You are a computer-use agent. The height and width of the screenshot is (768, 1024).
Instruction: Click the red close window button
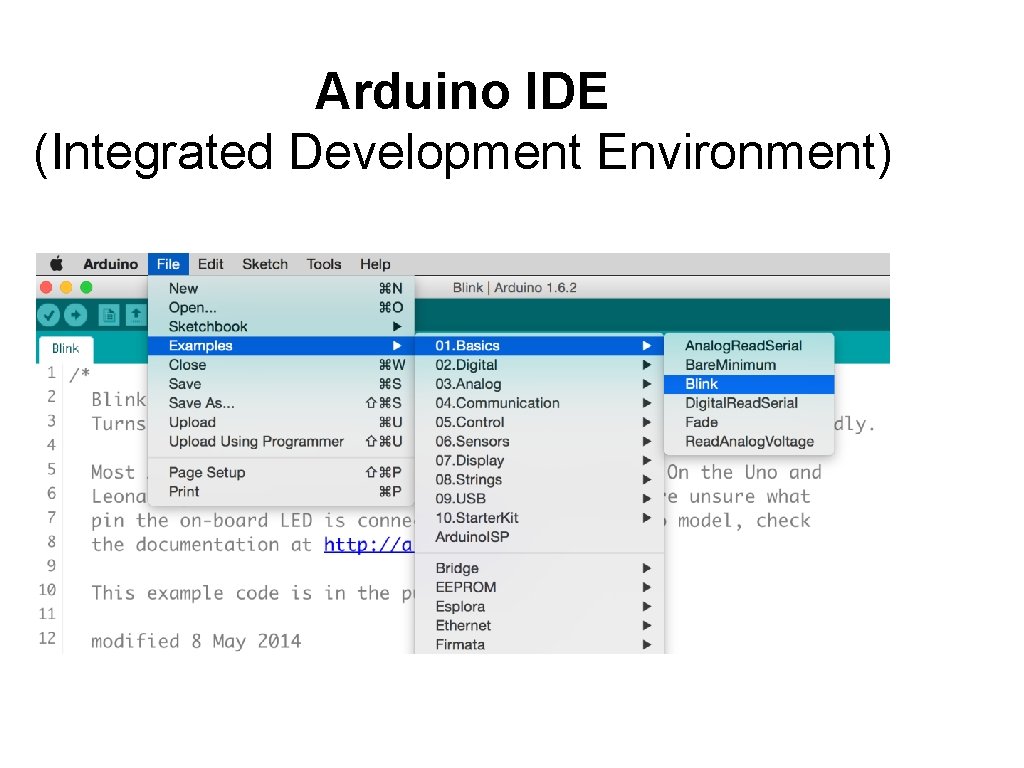pyautogui.click(x=46, y=287)
